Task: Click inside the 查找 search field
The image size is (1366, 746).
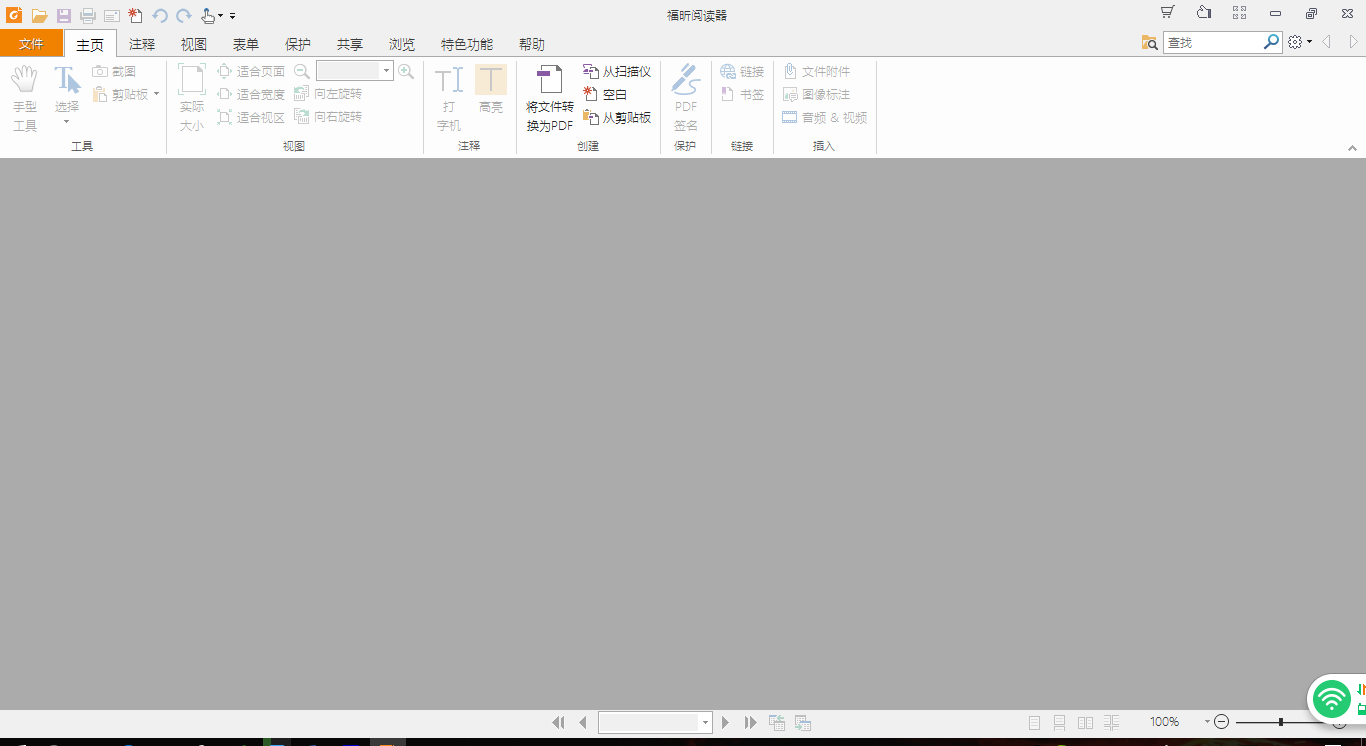Action: tap(1212, 42)
